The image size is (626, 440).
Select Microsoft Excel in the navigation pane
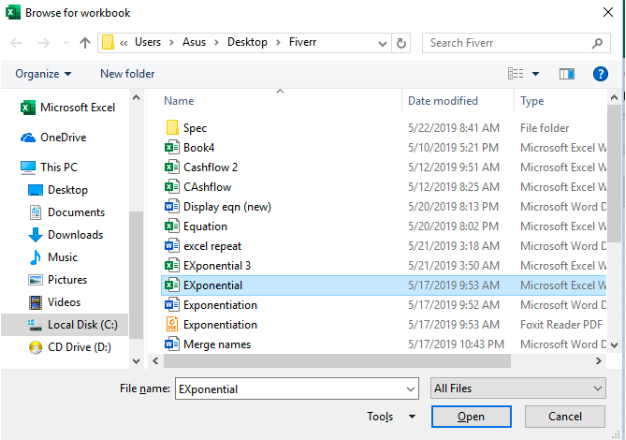pos(68,107)
